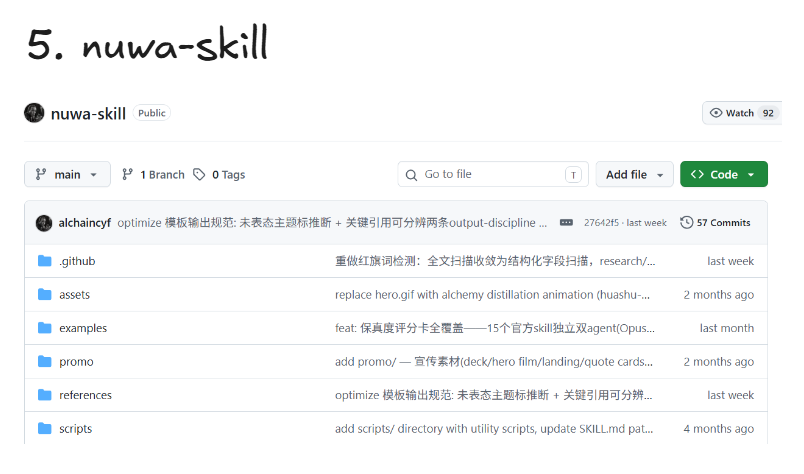
Task: Open the .github folder
Action: [x=77, y=261]
